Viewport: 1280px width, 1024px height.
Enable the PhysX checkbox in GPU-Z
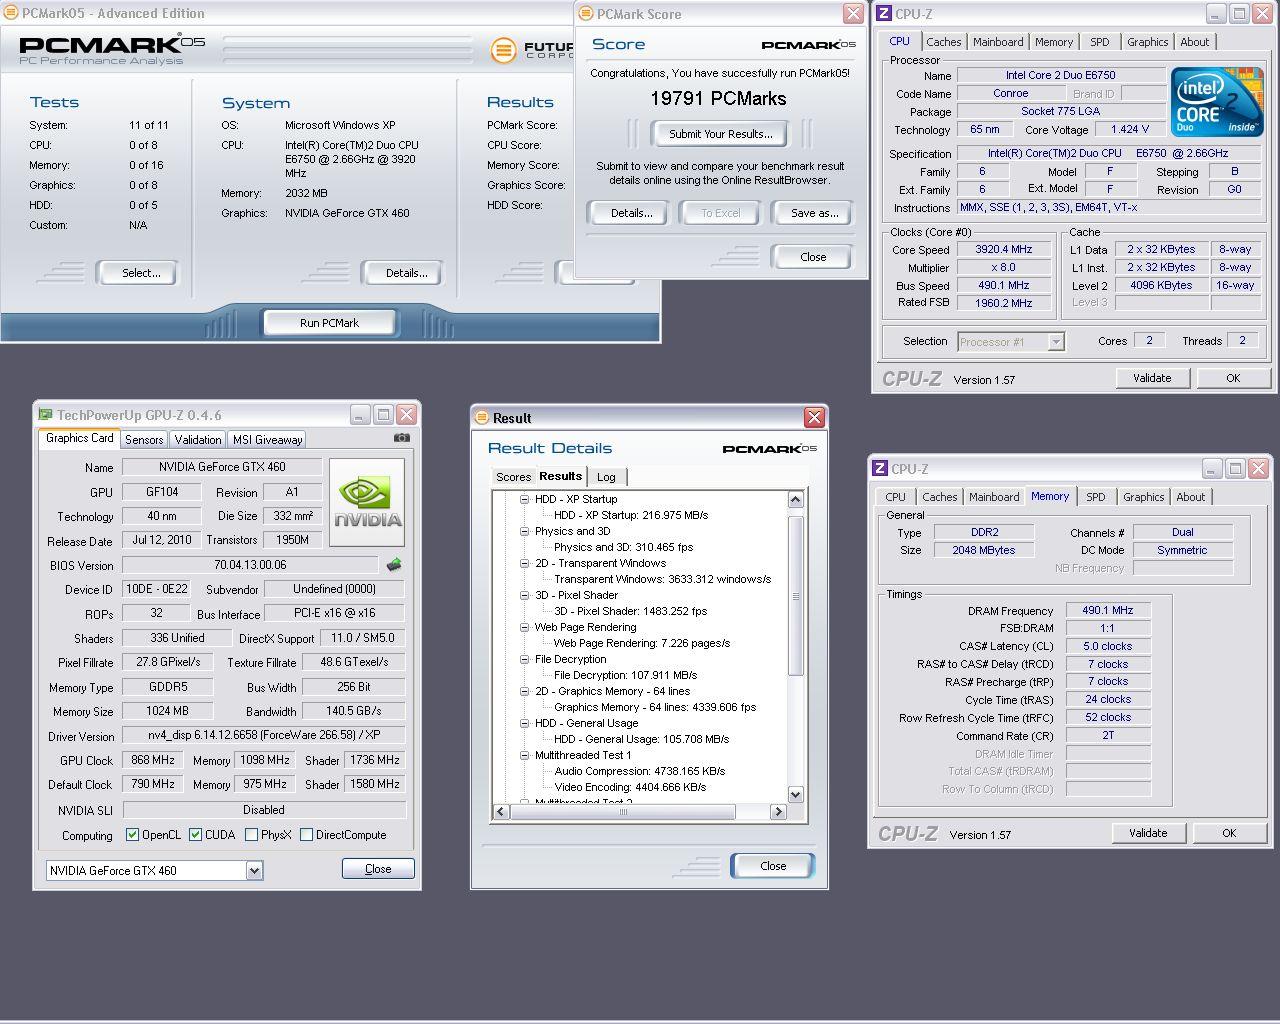tap(251, 834)
